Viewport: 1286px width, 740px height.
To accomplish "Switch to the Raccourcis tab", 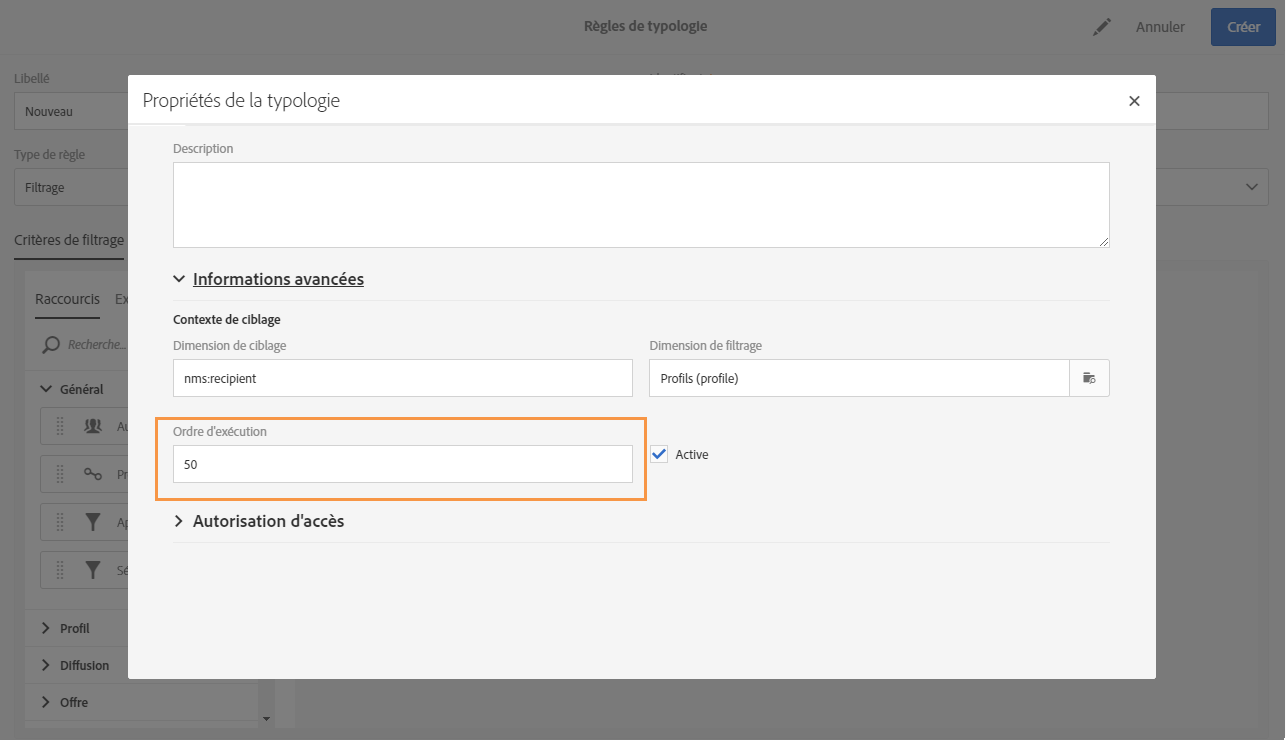I will point(67,299).
